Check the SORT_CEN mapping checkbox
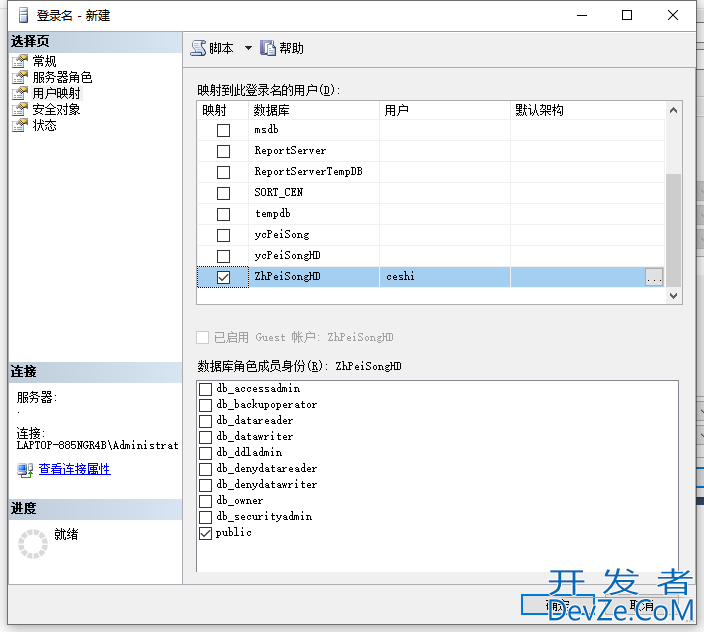 (223, 193)
